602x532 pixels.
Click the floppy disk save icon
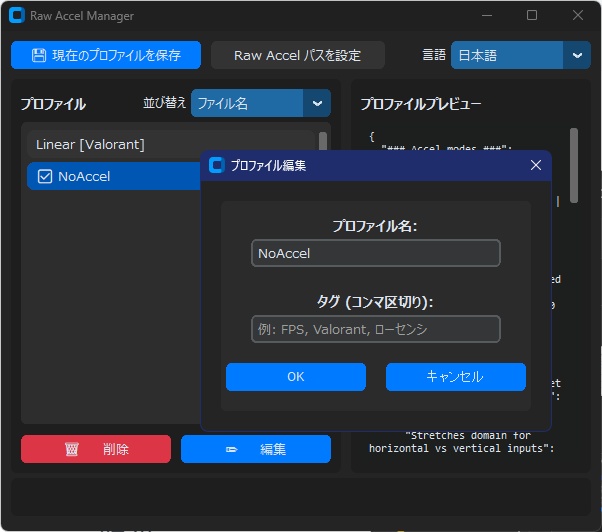point(39,55)
